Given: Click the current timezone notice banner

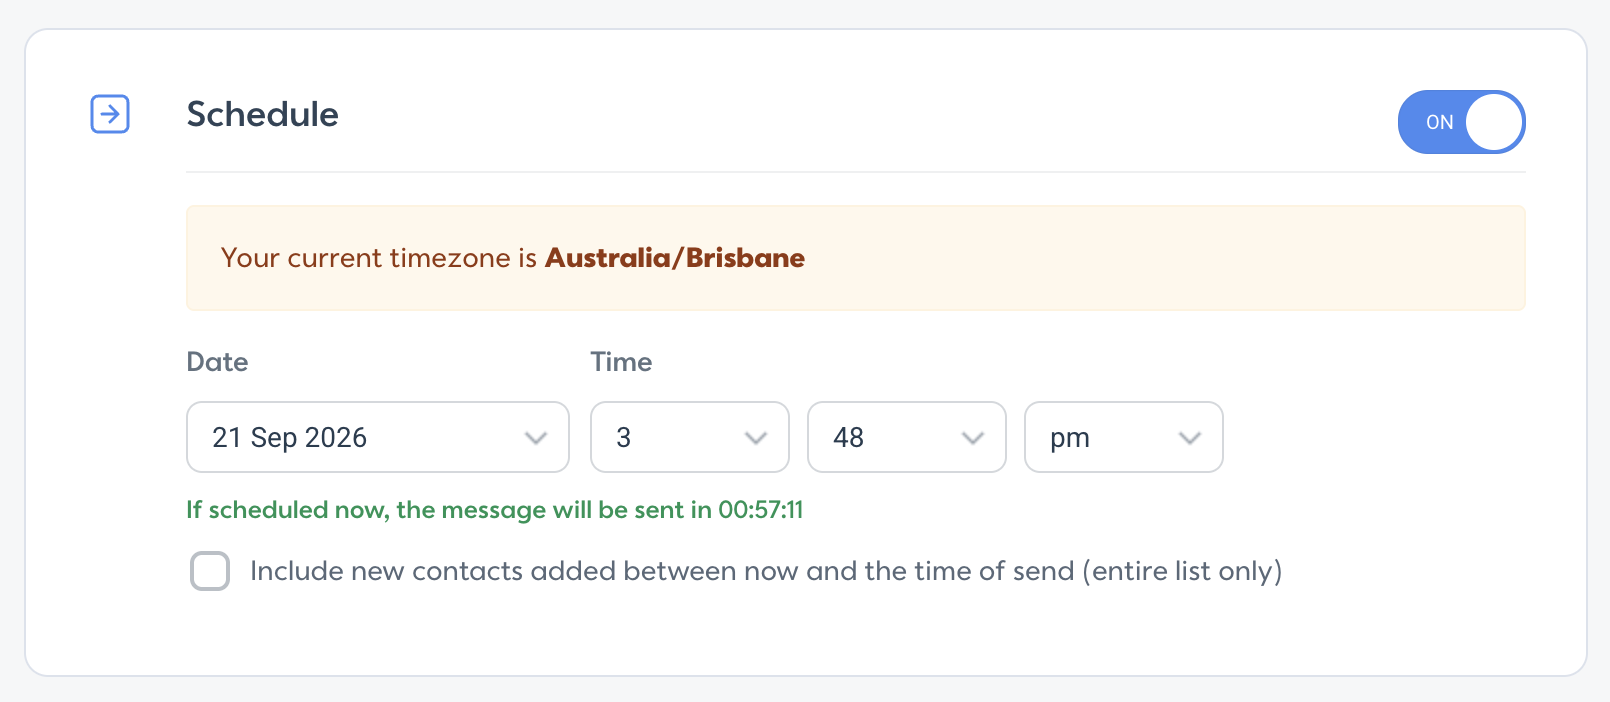Looking at the screenshot, I should (856, 258).
